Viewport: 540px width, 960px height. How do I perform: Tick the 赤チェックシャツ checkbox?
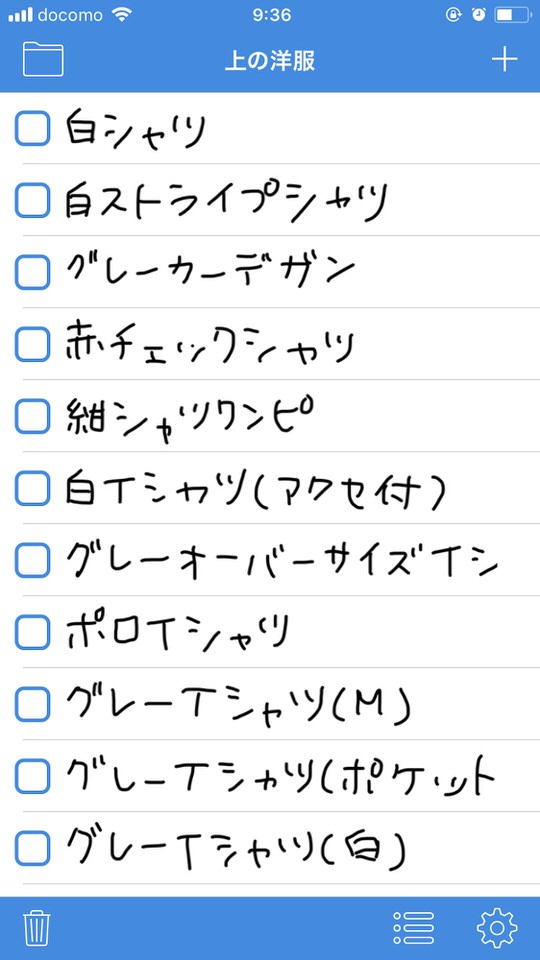coord(32,344)
